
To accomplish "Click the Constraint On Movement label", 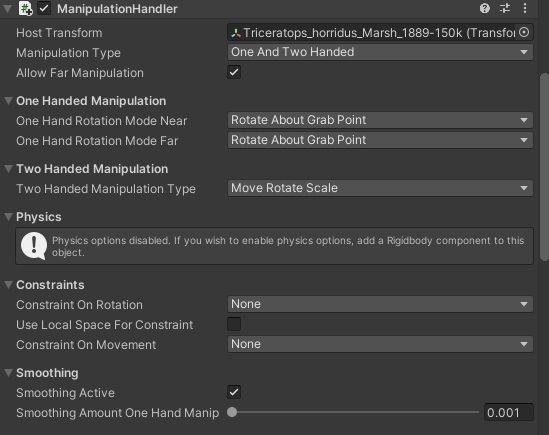I will pos(86,345).
